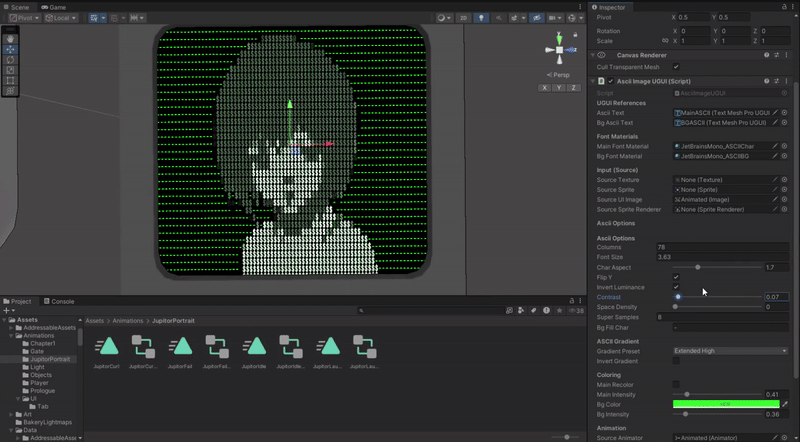800x442 pixels.
Task: Switch to the Scene tab
Action: click(x=17, y=7)
